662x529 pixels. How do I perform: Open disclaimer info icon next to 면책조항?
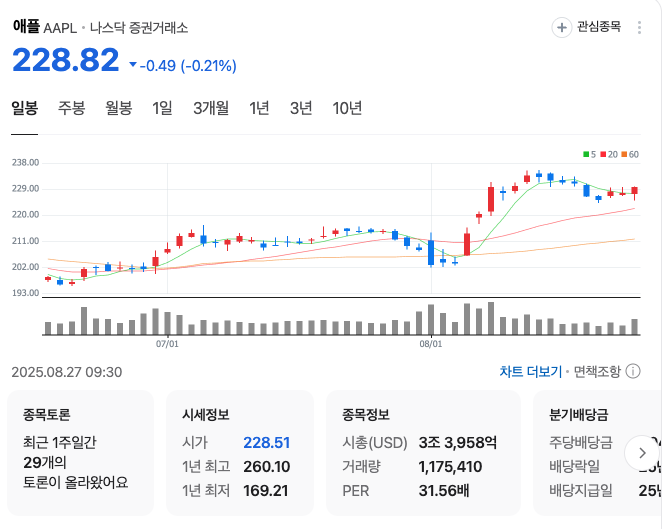tap(633, 372)
